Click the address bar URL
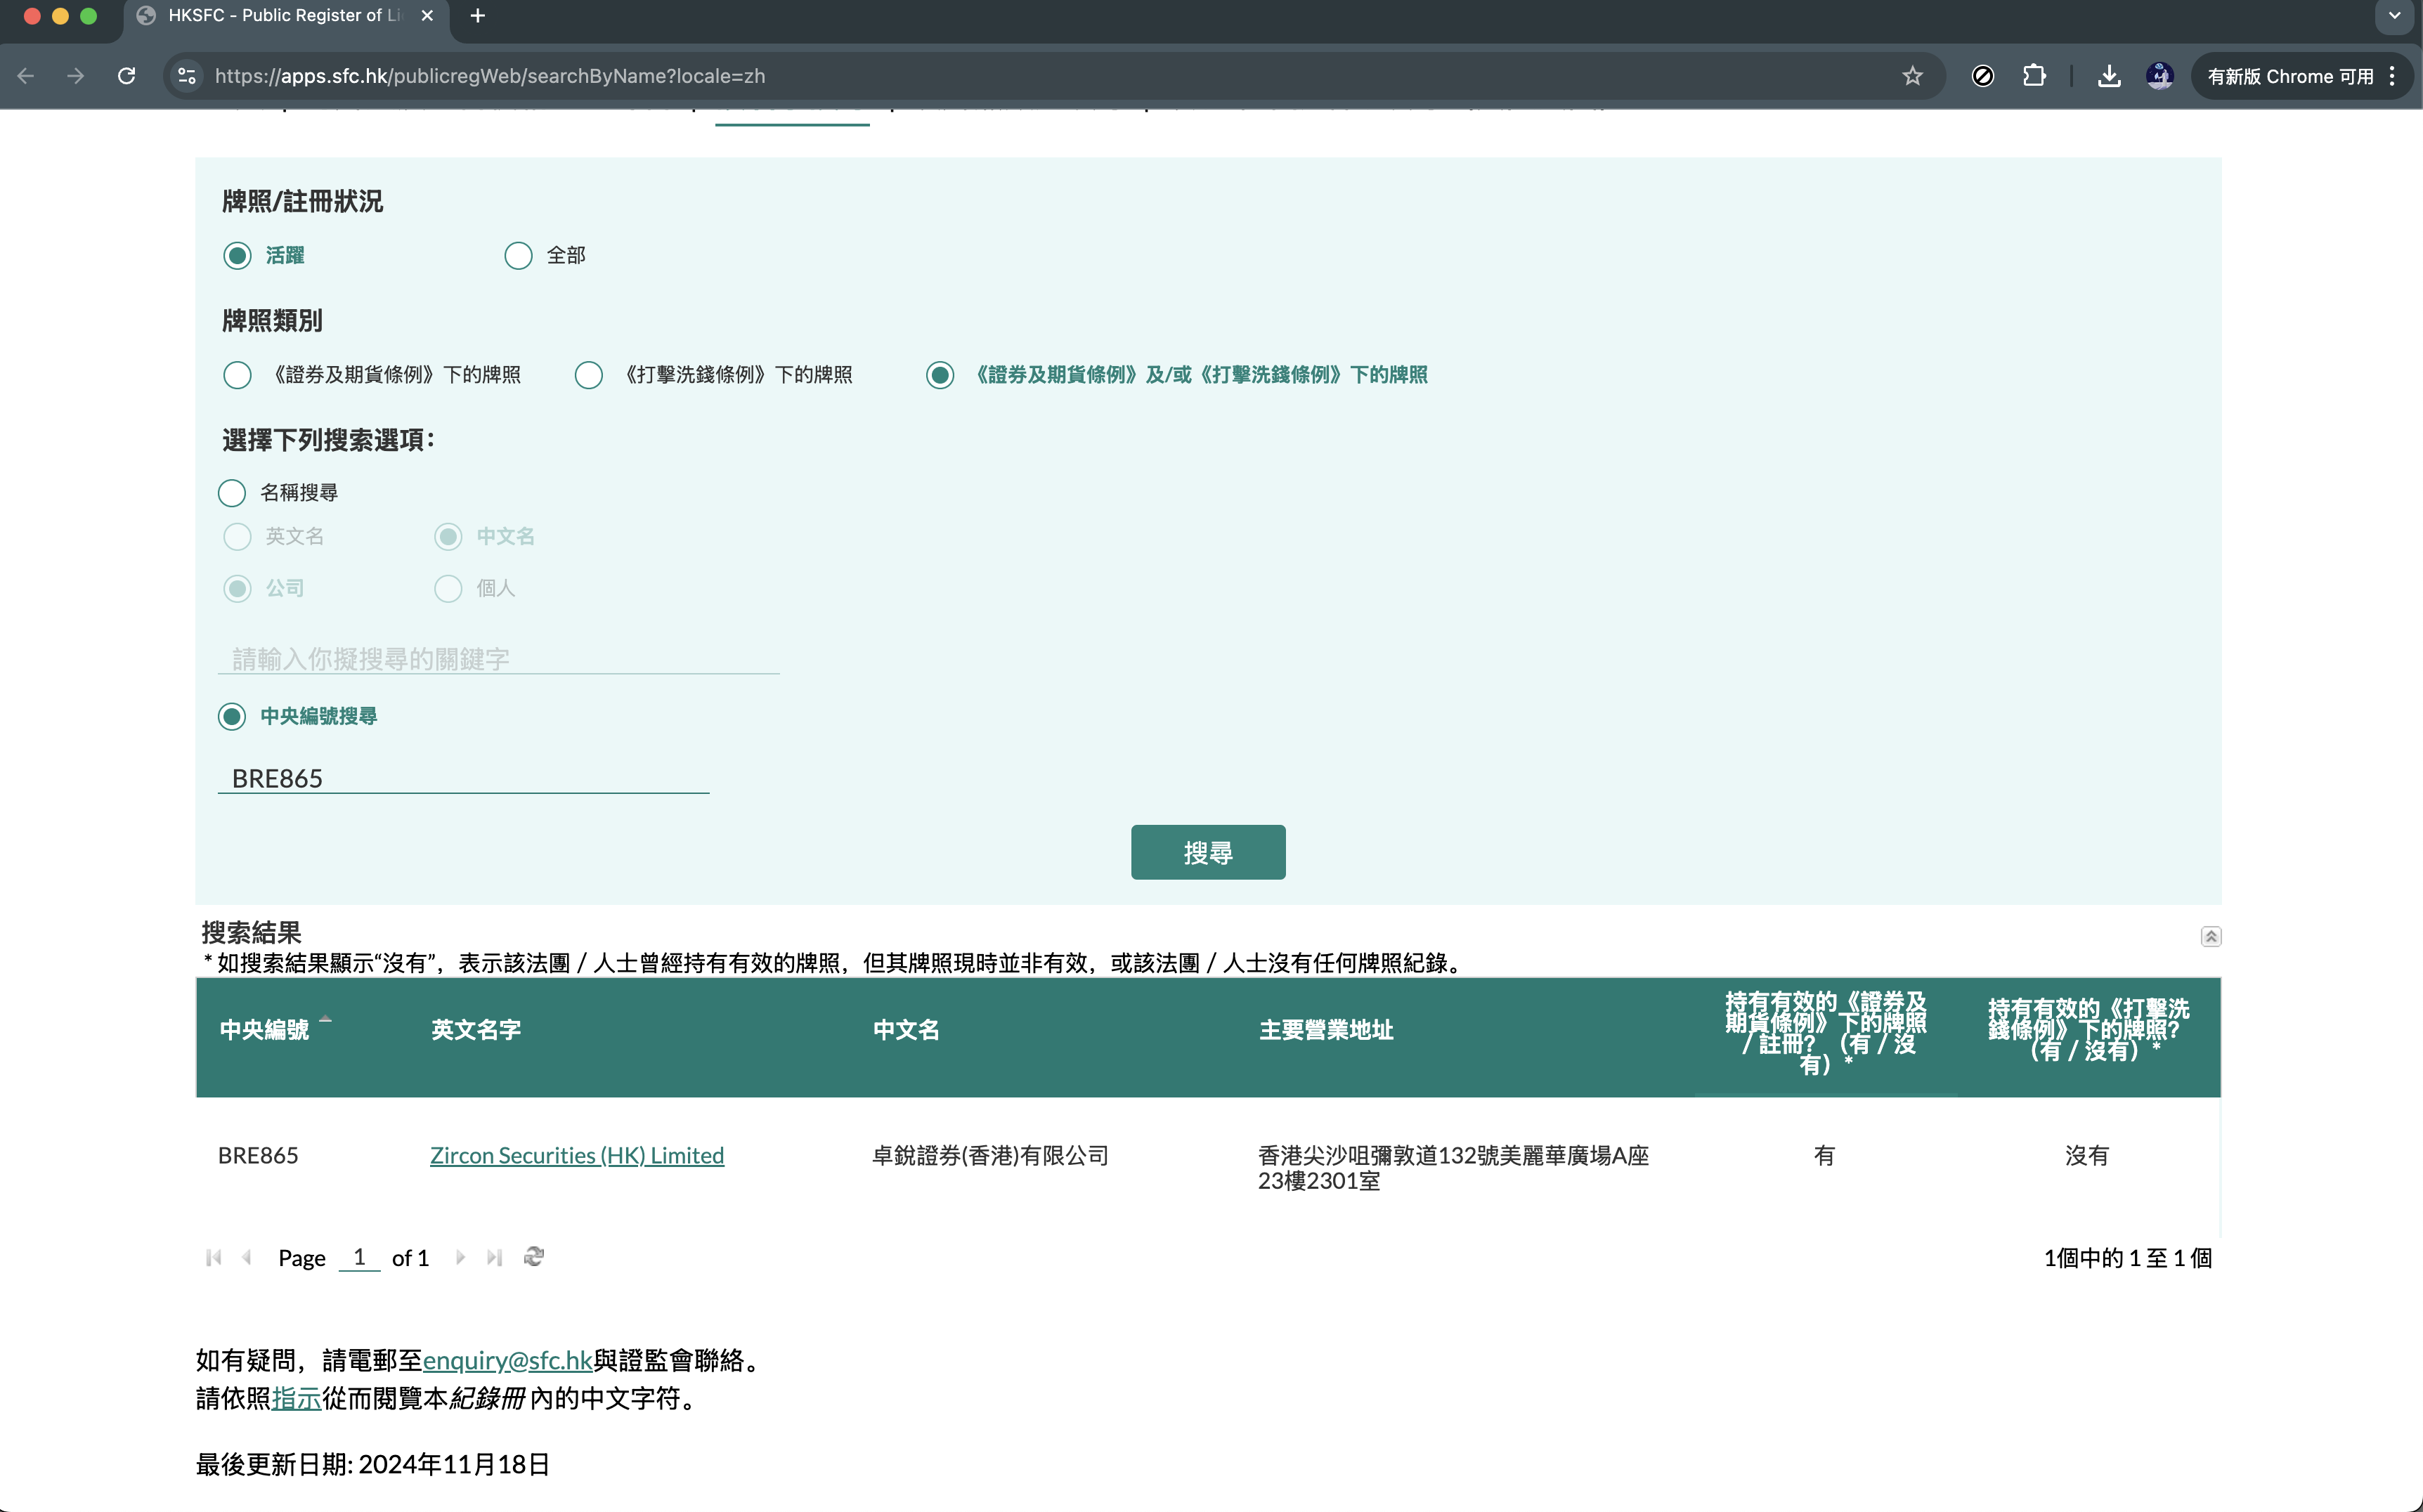This screenshot has height=1512, width=2423. tap(490, 76)
